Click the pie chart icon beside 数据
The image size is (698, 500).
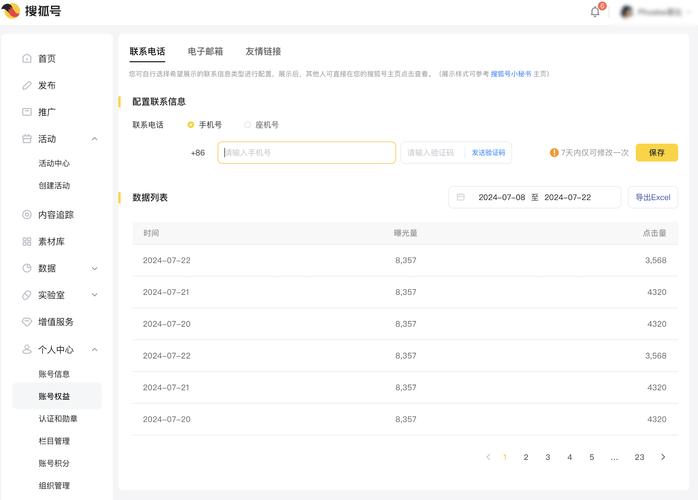[x=27, y=268]
